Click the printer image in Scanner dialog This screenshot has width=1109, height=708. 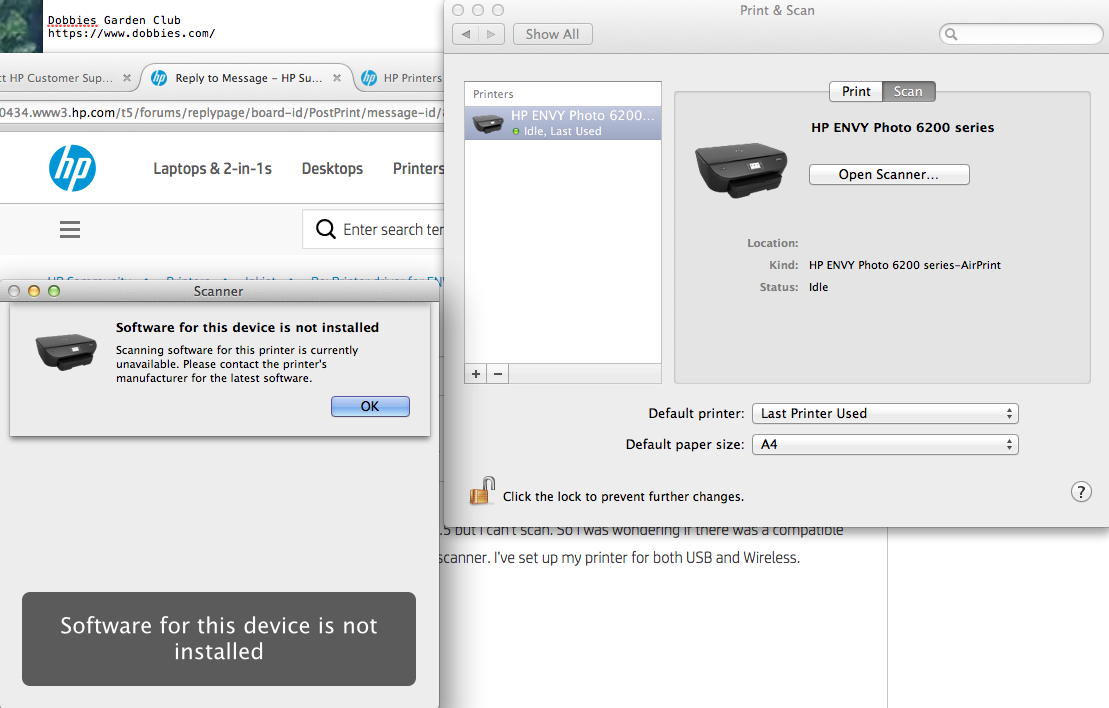(66, 352)
